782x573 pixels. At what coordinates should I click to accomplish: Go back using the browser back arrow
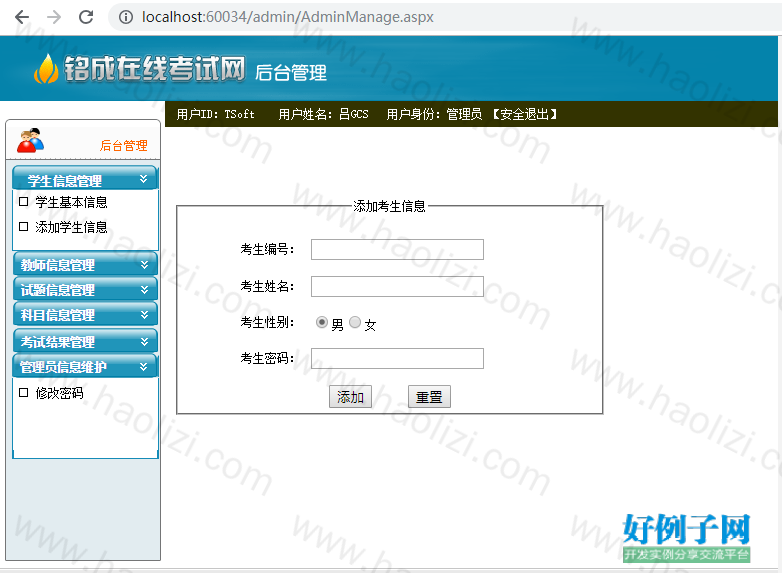coord(22,17)
